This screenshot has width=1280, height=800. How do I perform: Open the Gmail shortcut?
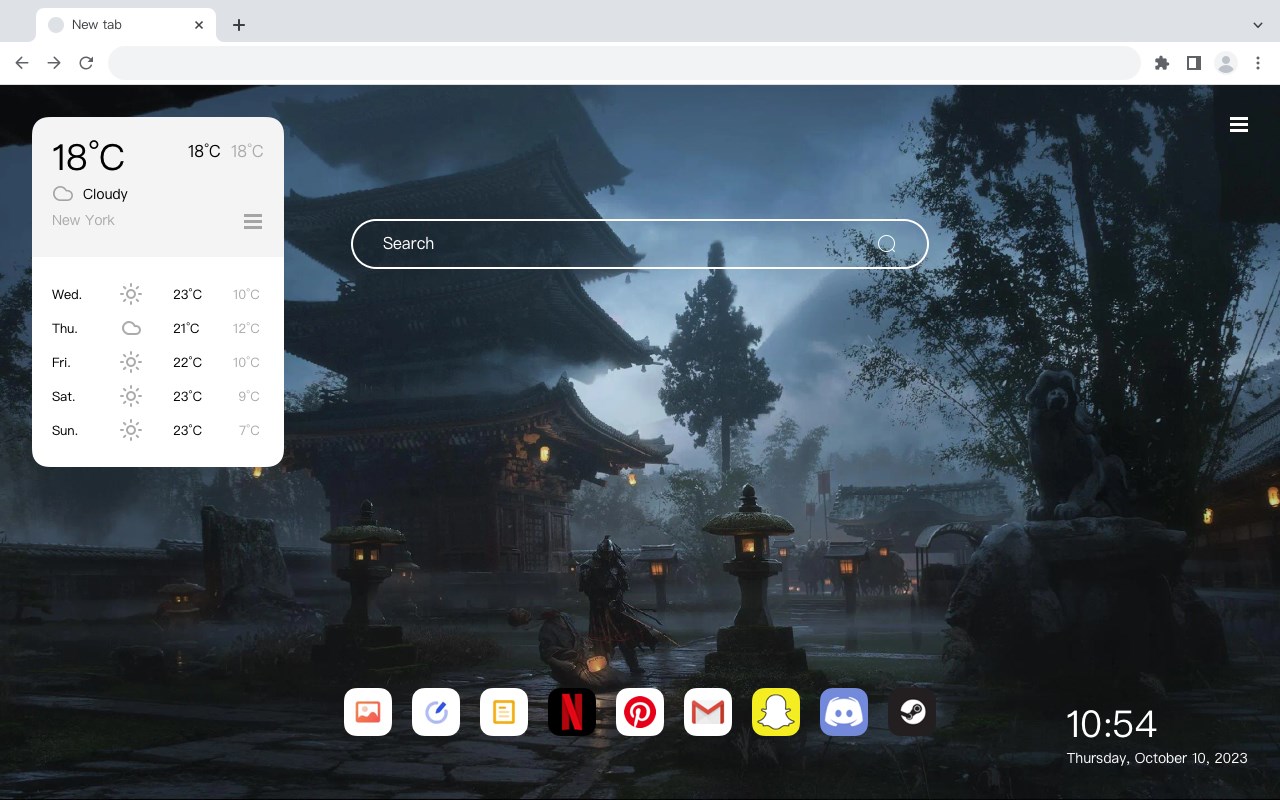click(708, 712)
